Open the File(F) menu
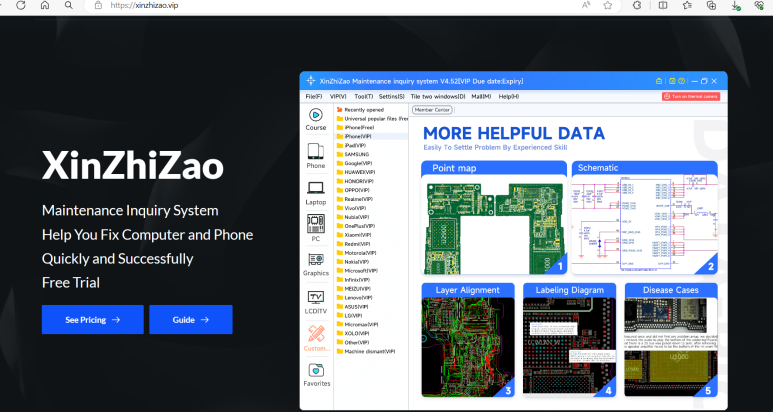The width and height of the screenshot is (773, 412). tap(314, 97)
